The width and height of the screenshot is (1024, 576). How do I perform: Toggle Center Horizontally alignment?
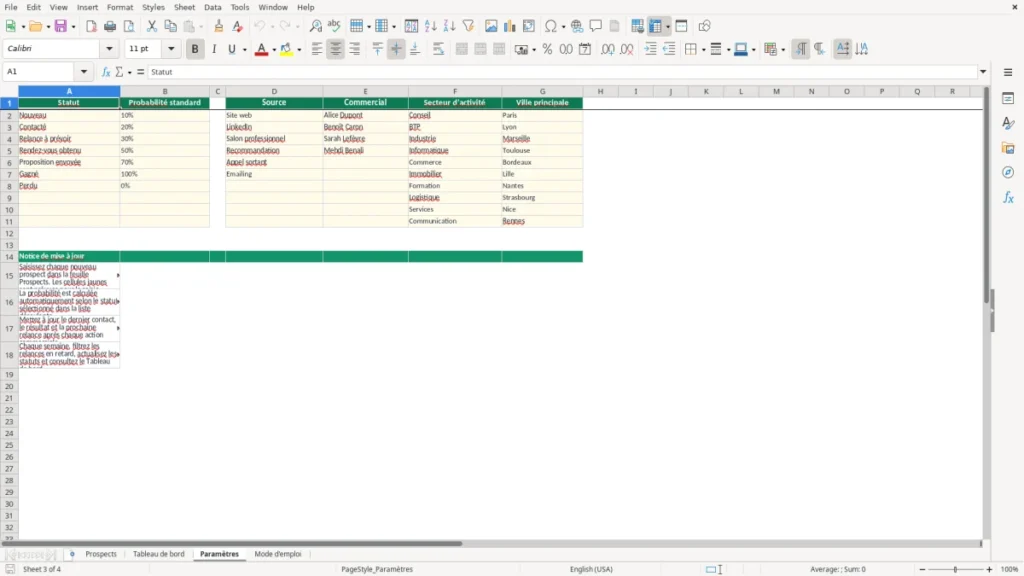coord(336,49)
